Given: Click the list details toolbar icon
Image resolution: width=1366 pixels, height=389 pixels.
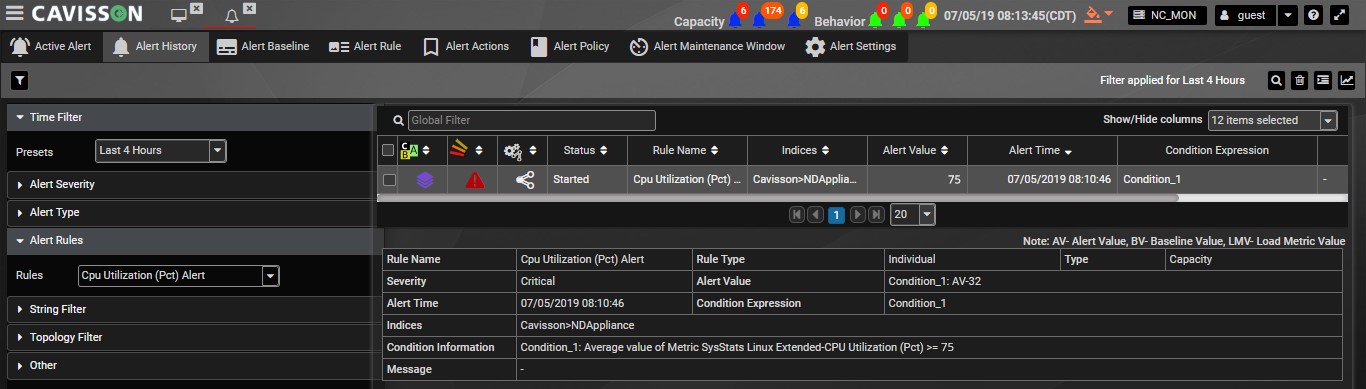Looking at the screenshot, I should click(1323, 80).
